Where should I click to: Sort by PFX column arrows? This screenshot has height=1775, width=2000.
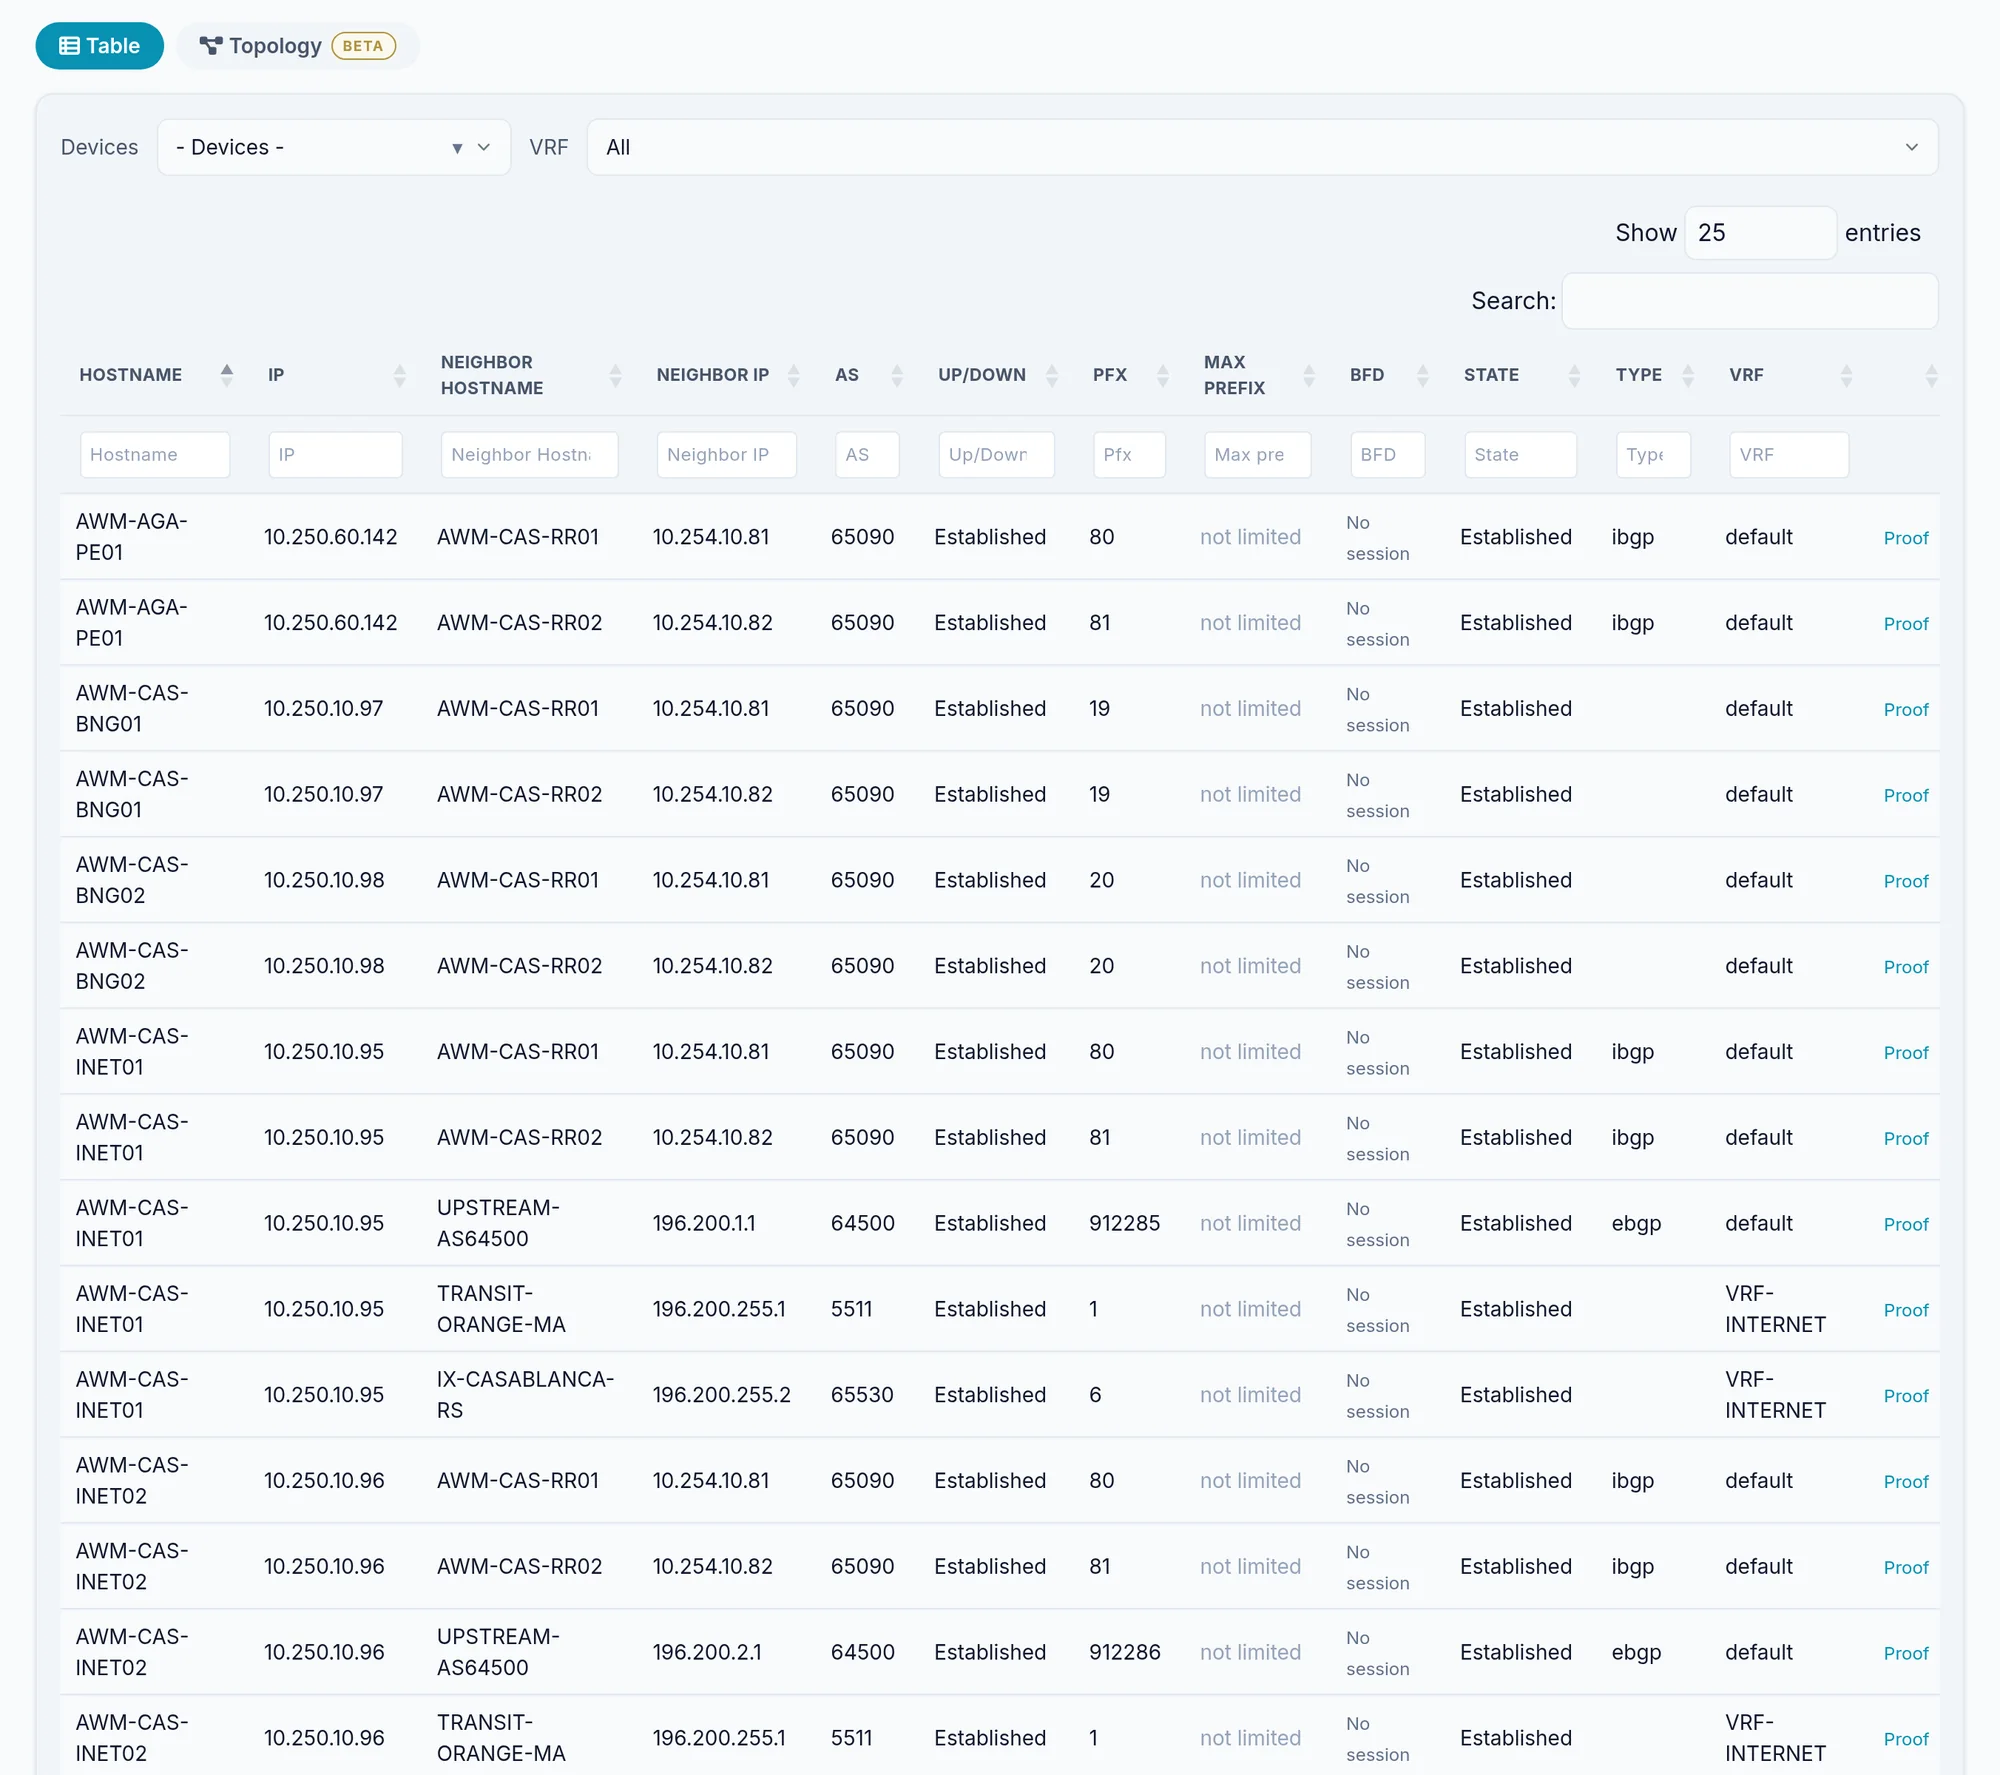click(x=1163, y=375)
